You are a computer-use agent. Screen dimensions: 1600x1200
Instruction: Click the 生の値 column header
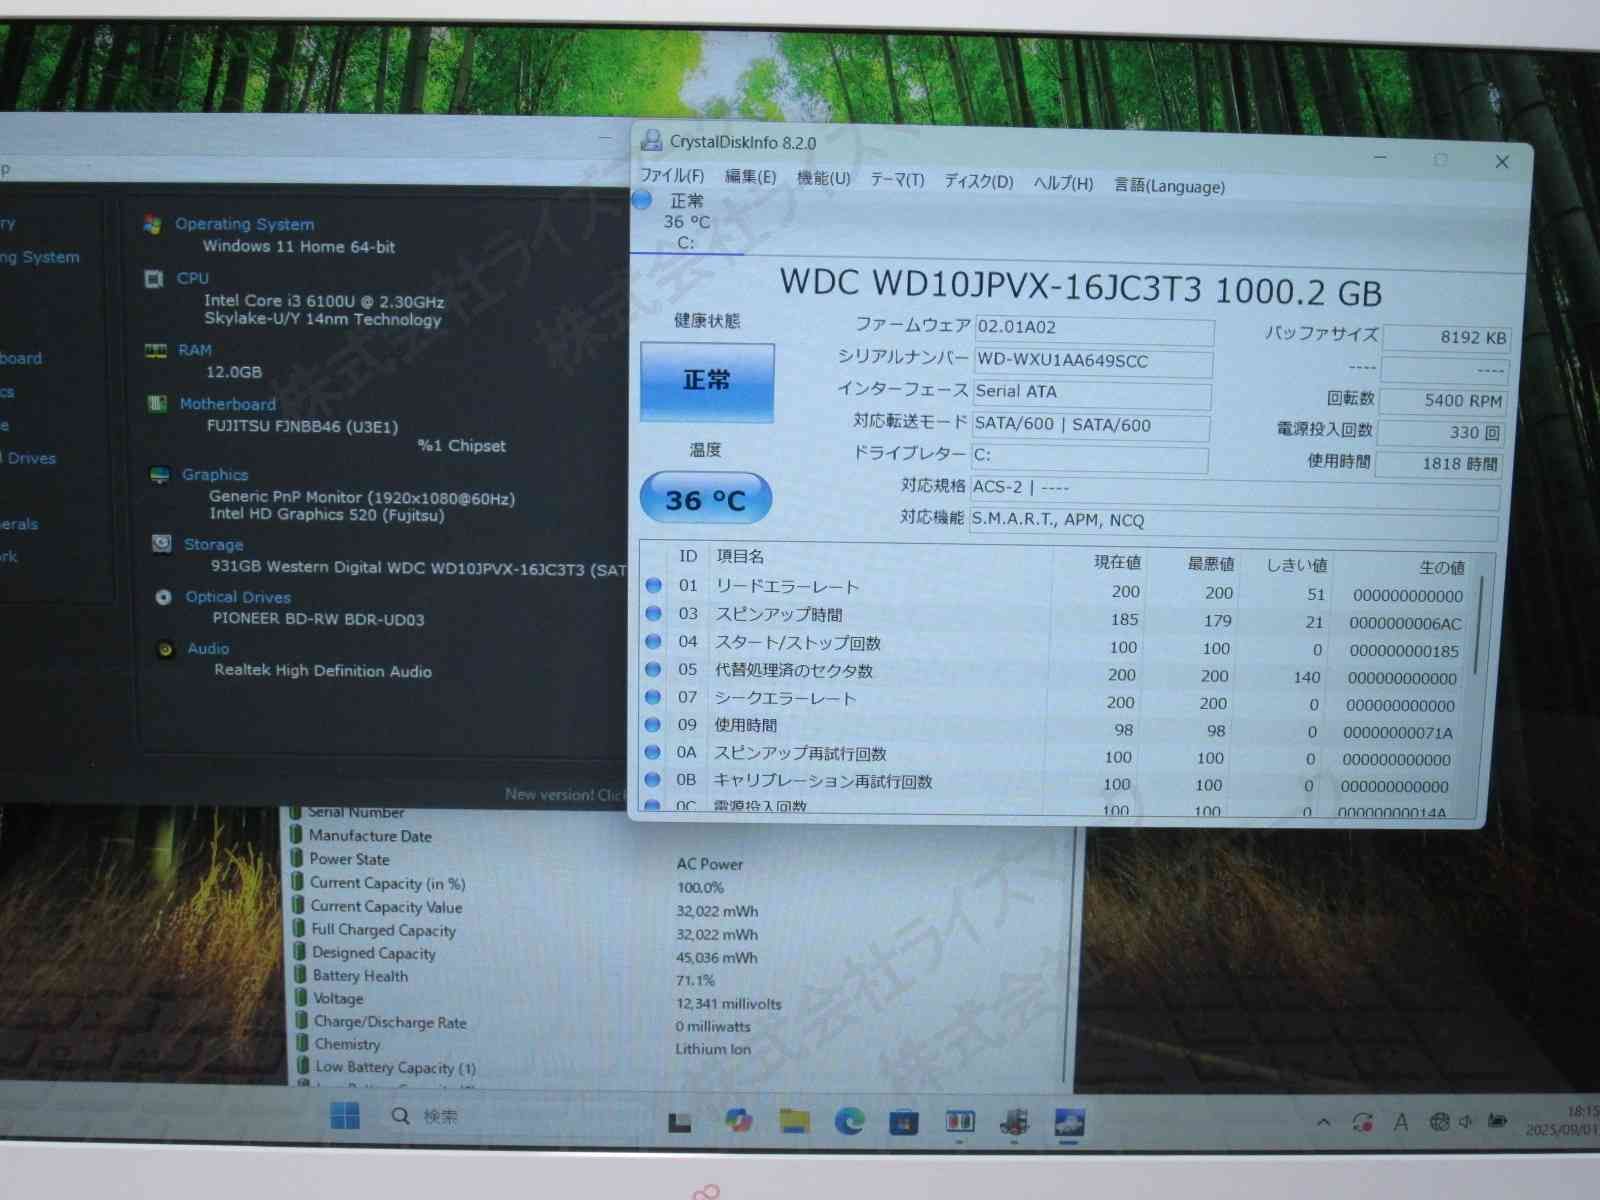pyautogui.click(x=1442, y=568)
